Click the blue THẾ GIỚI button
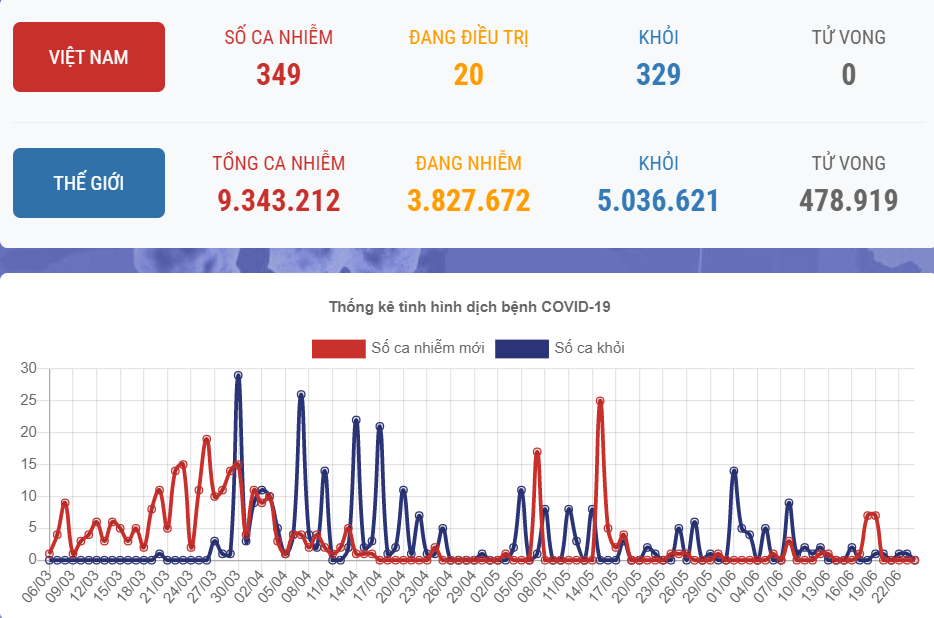The width and height of the screenshot is (934, 618). 89,183
